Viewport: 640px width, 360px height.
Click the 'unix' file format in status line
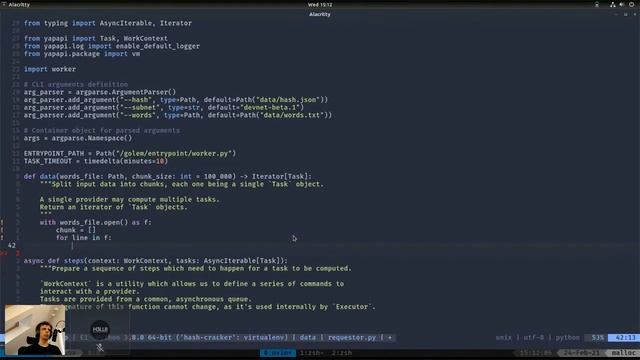pos(503,338)
